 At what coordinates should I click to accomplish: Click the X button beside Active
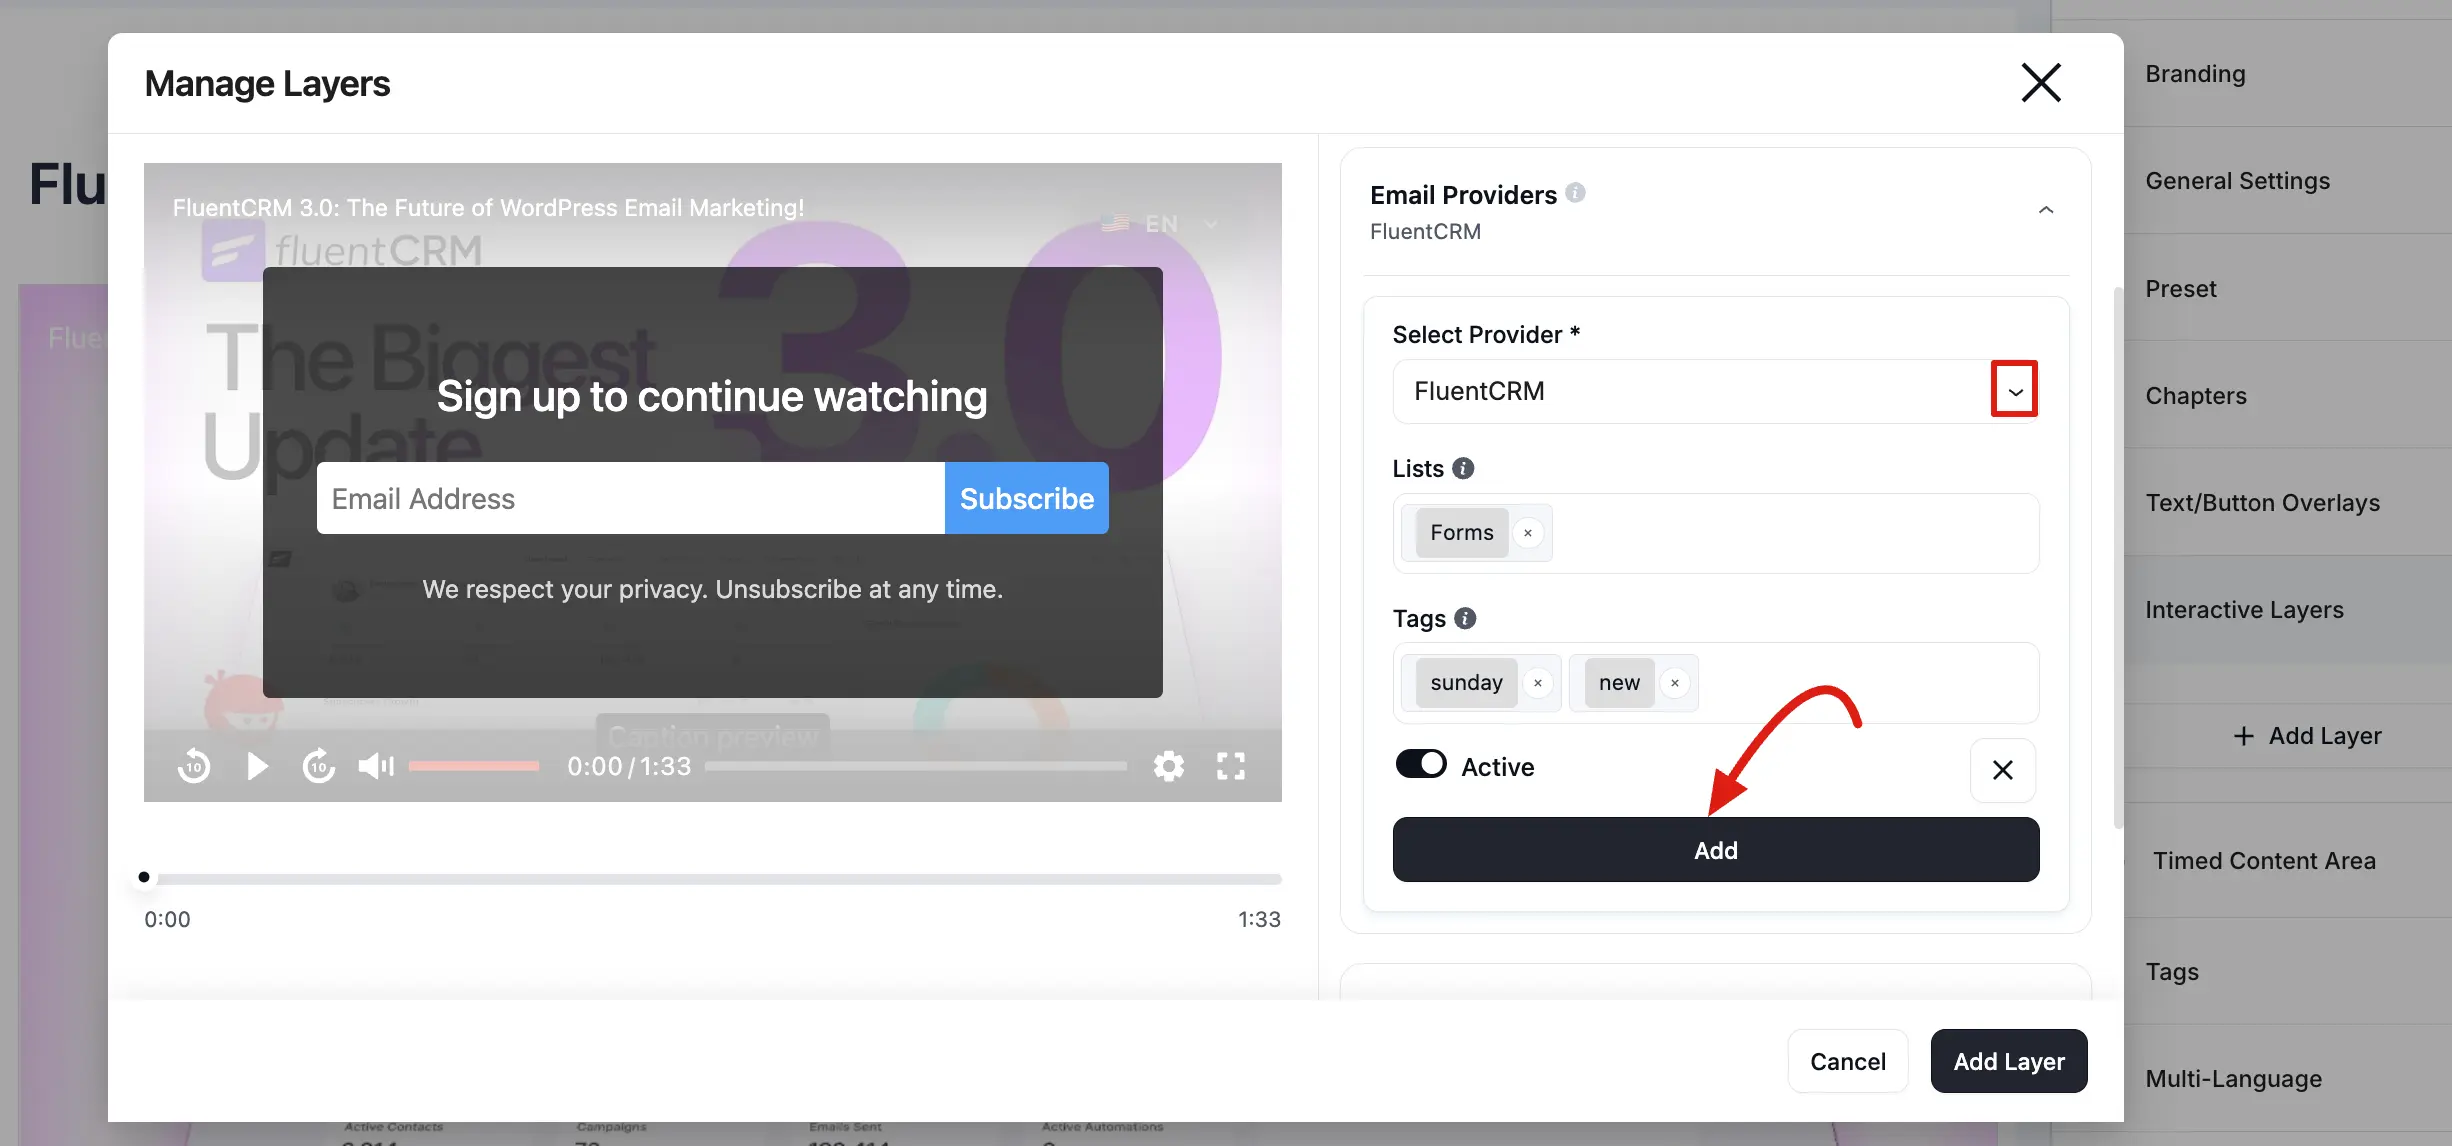click(2003, 770)
